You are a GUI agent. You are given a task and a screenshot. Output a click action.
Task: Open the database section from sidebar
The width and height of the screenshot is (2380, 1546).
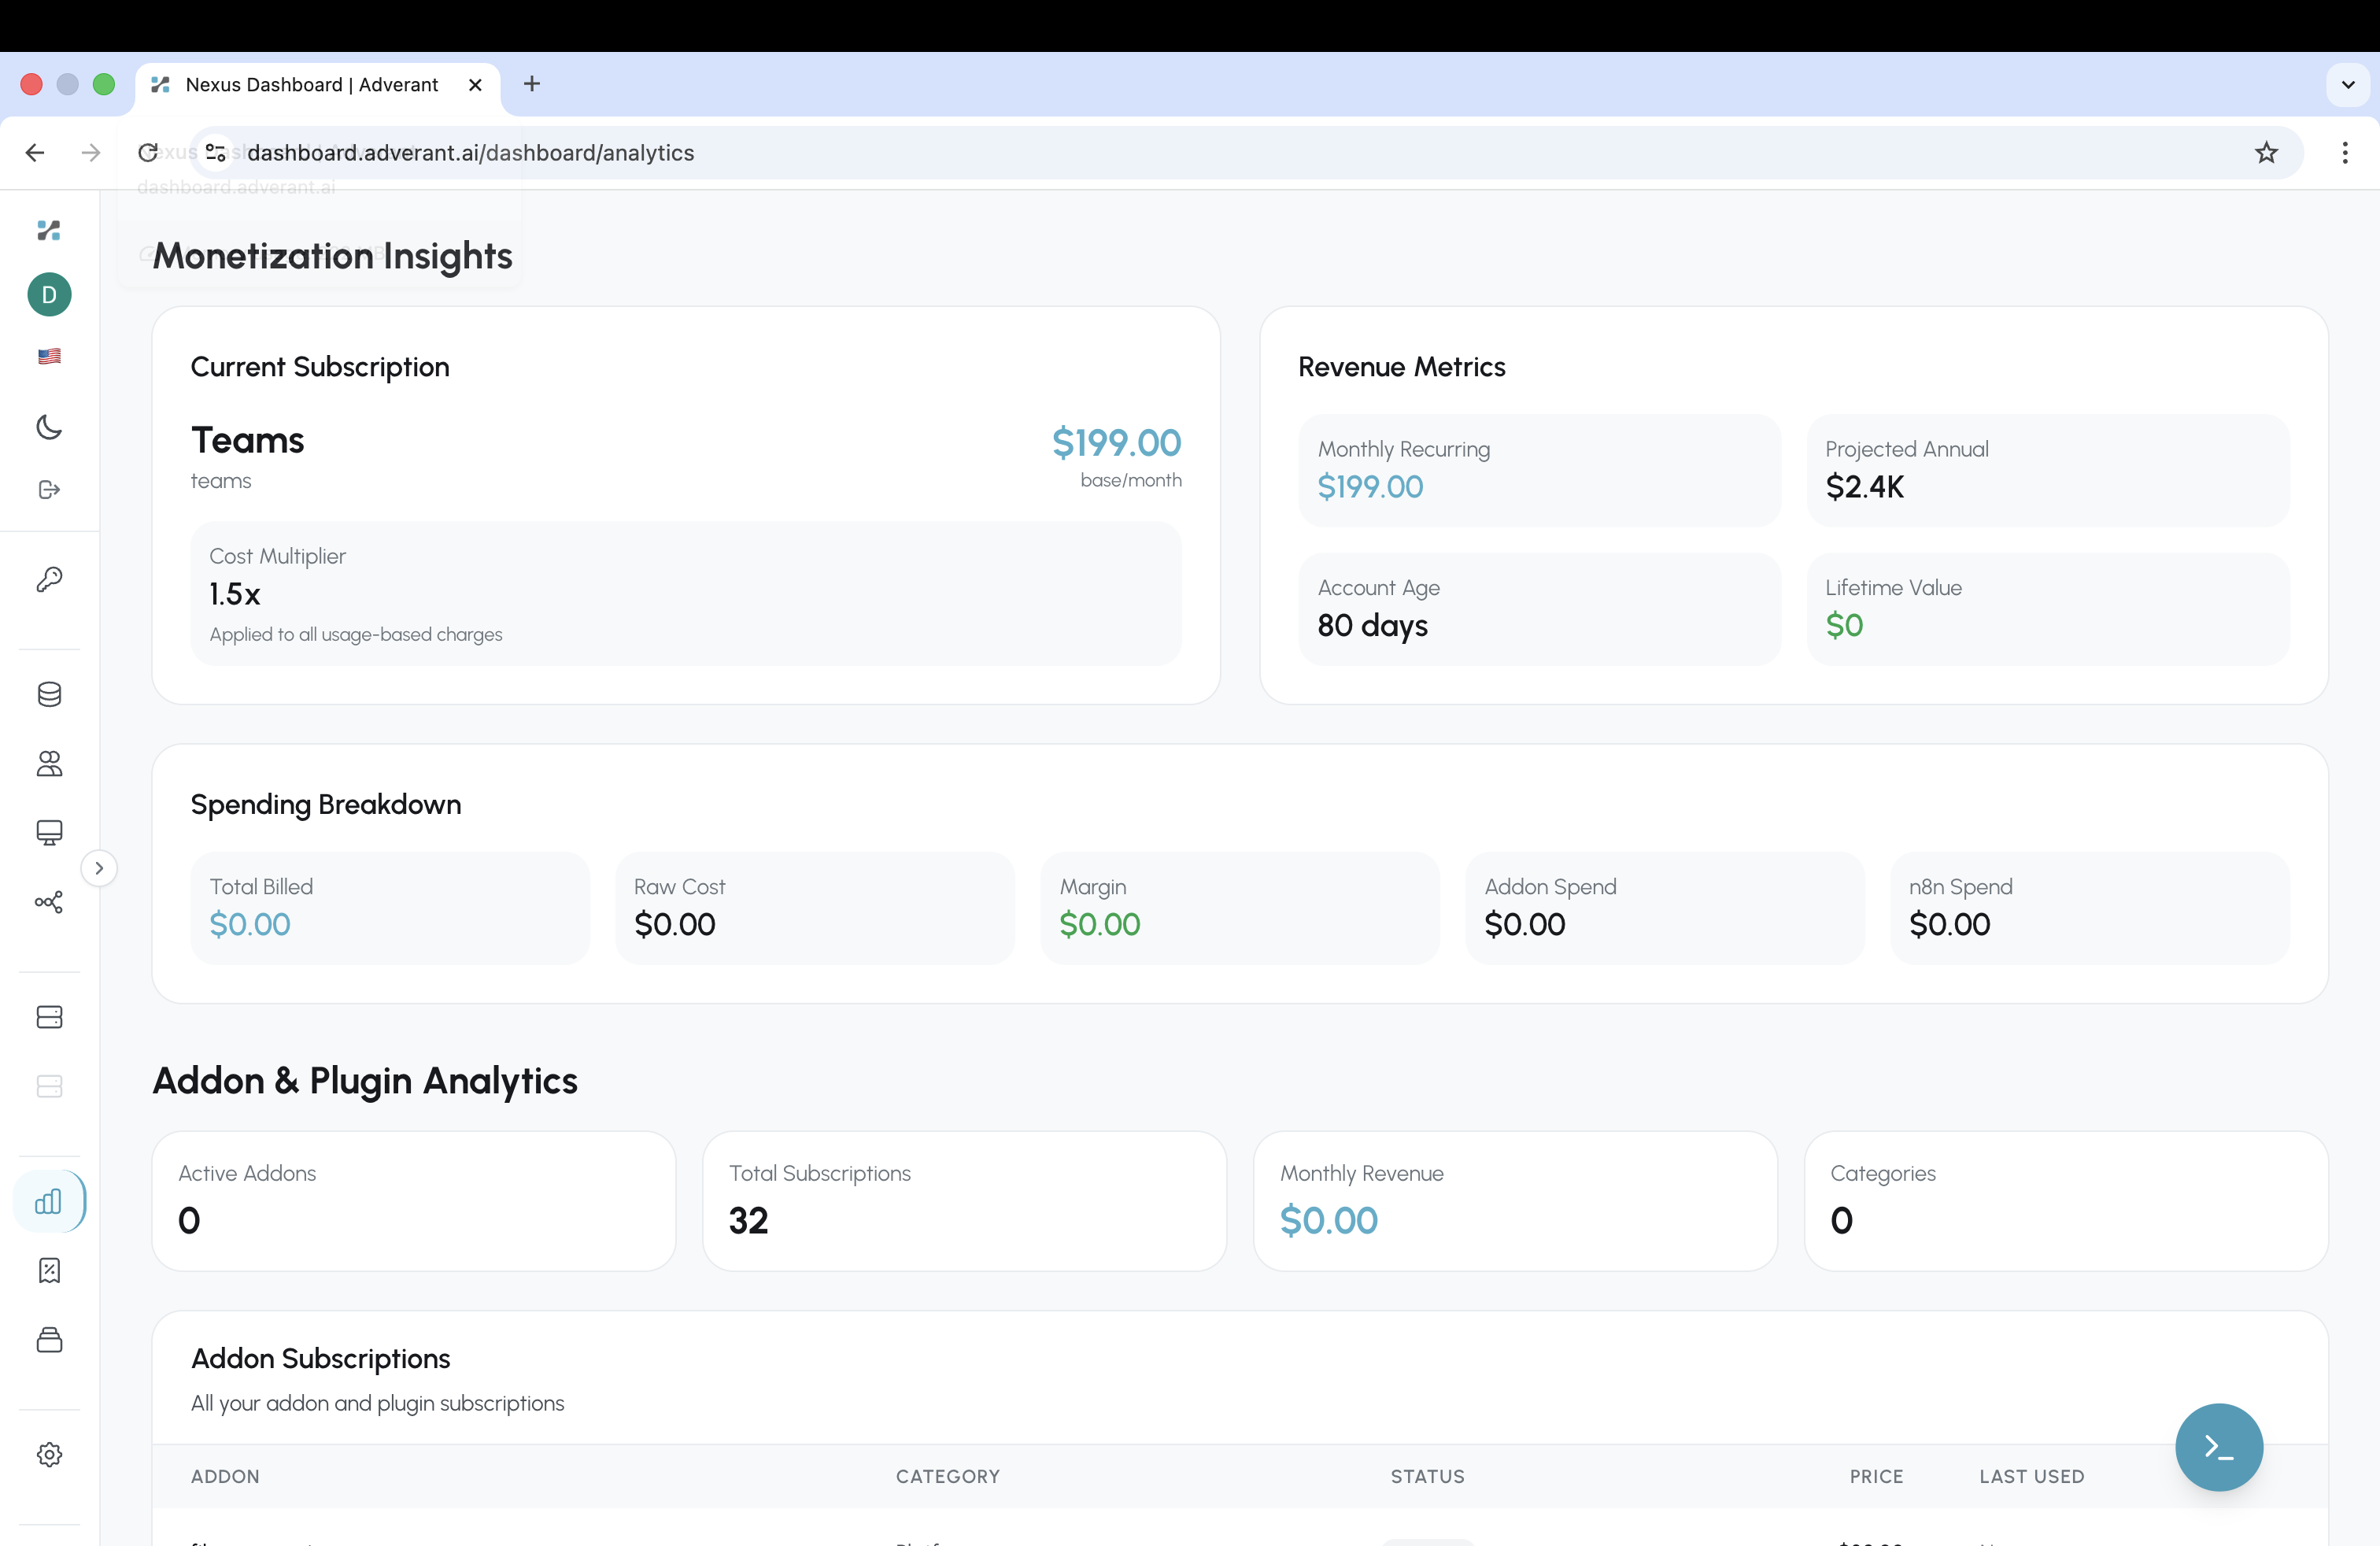tap(49, 694)
